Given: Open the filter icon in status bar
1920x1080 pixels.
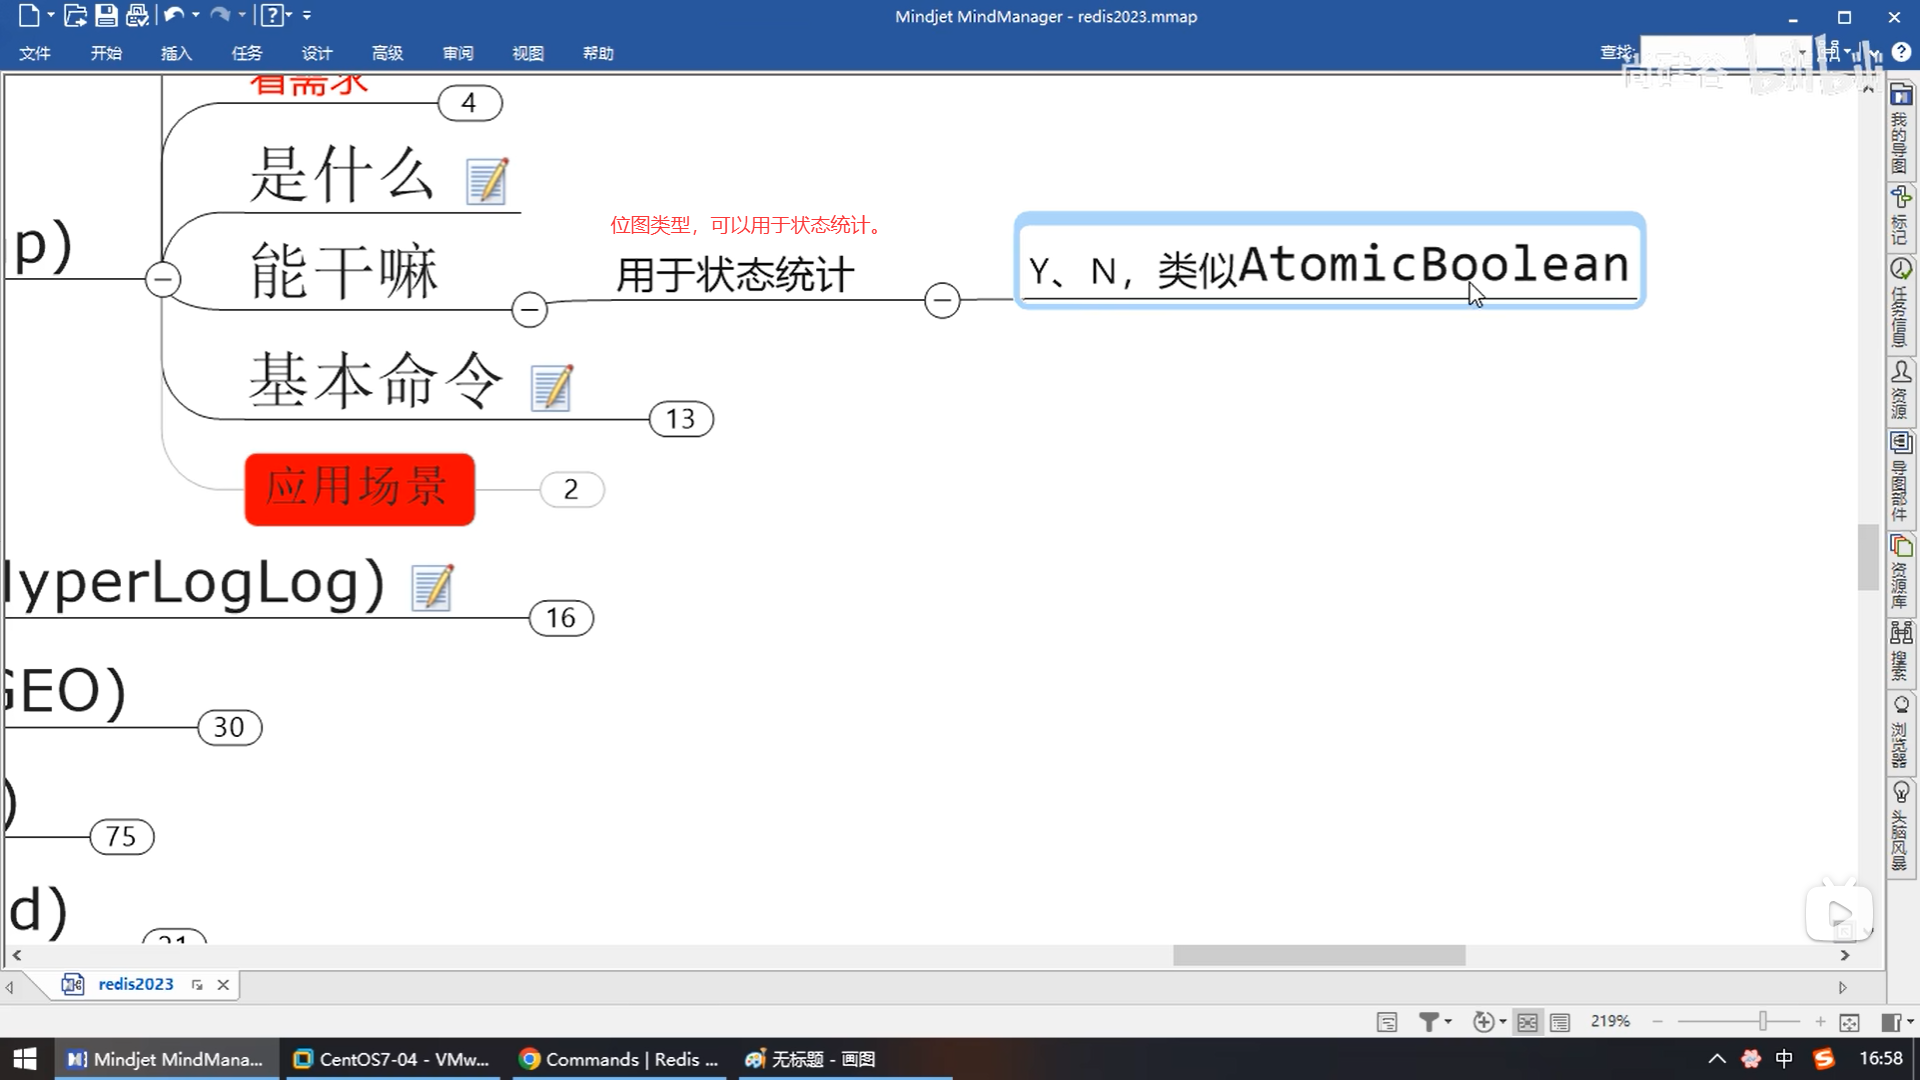Looking at the screenshot, I should point(1429,1021).
